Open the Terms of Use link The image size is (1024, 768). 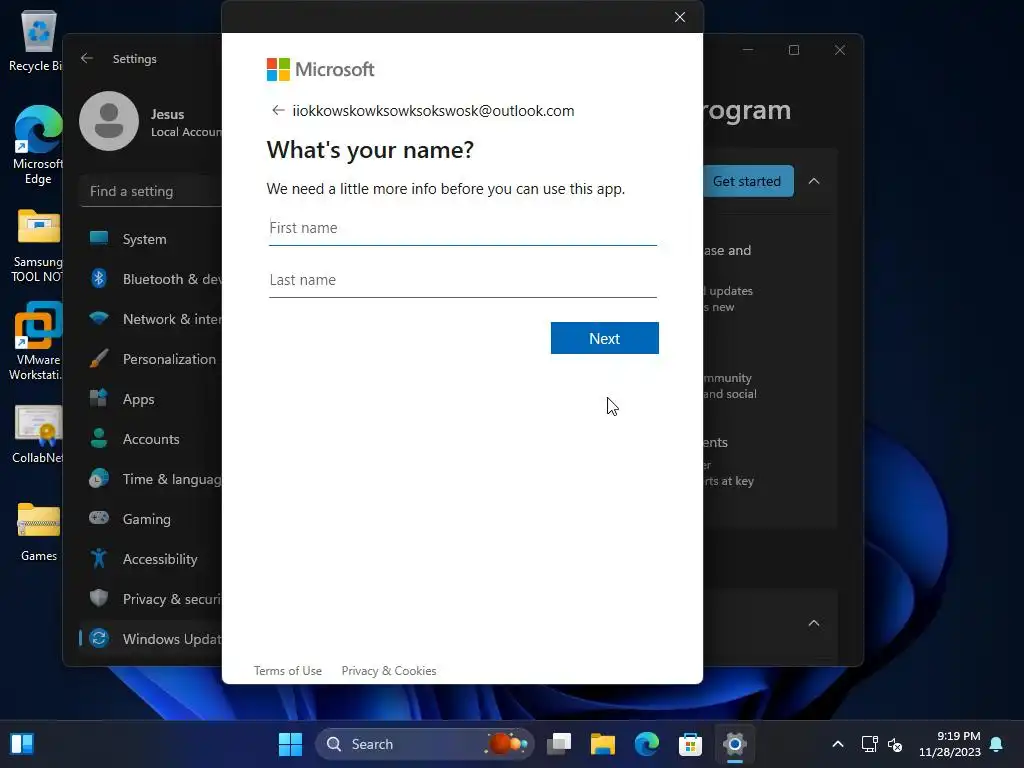pos(288,671)
